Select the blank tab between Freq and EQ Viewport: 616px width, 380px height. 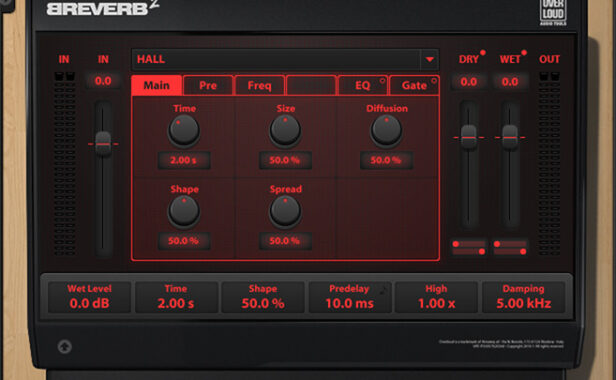pyautogui.click(x=311, y=85)
